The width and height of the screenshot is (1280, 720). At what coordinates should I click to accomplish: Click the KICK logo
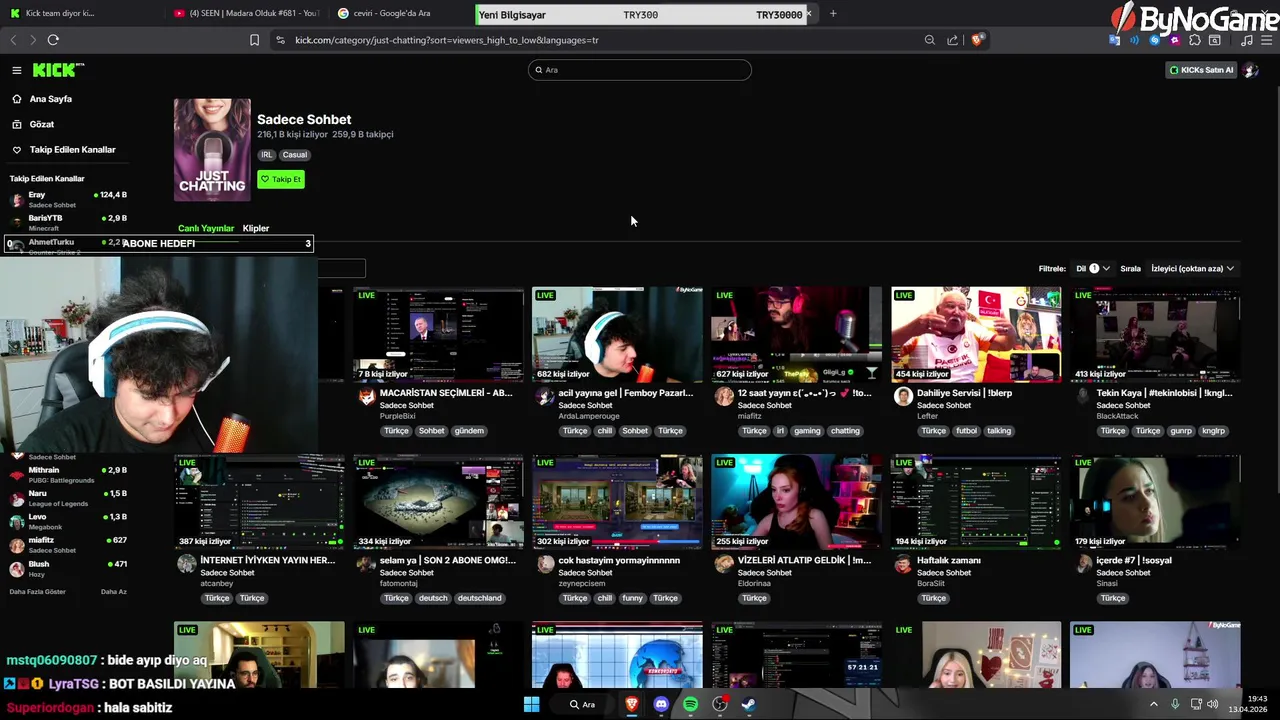(58, 70)
